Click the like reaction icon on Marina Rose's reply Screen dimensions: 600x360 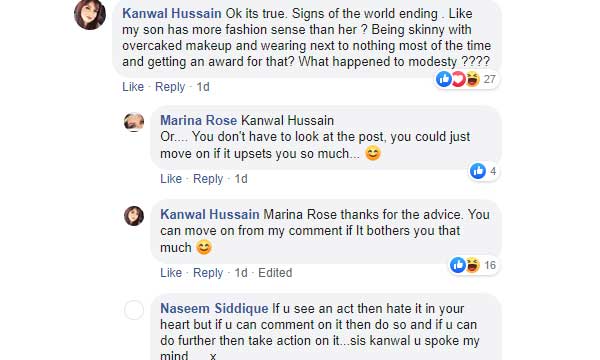(478, 171)
